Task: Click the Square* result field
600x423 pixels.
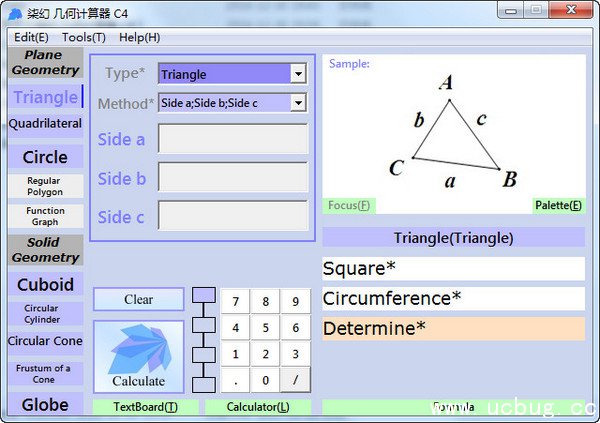Action: coord(454,269)
